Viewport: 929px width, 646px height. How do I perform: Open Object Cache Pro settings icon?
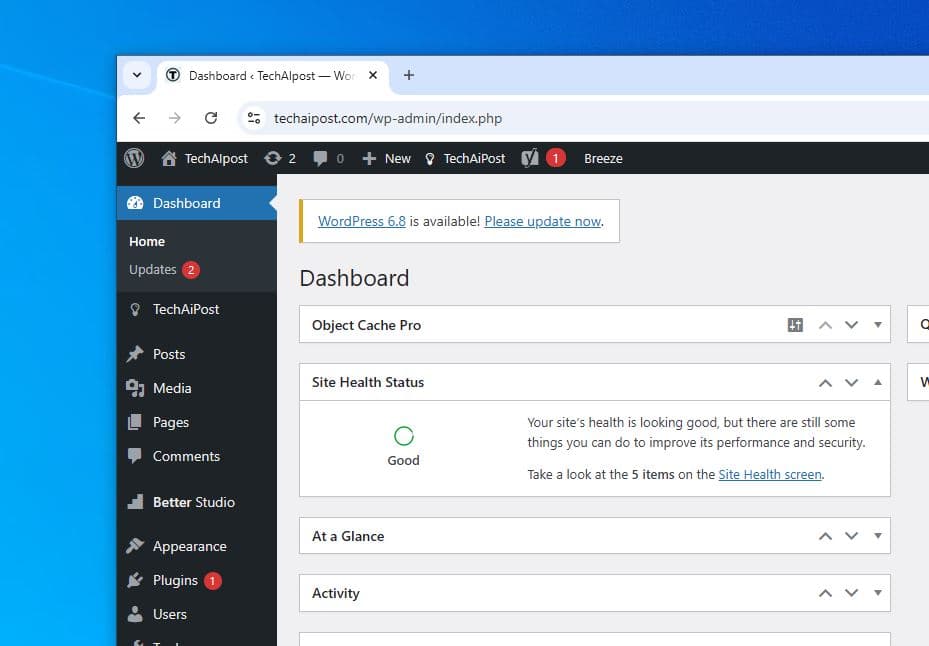pyautogui.click(x=795, y=325)
